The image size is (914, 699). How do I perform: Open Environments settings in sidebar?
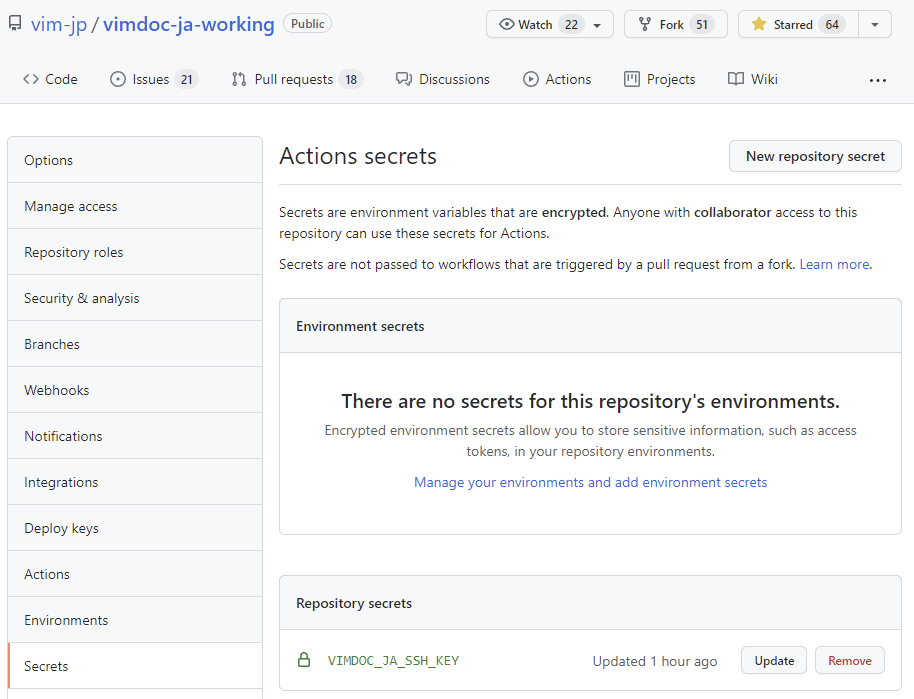click(x=135, y=620)
